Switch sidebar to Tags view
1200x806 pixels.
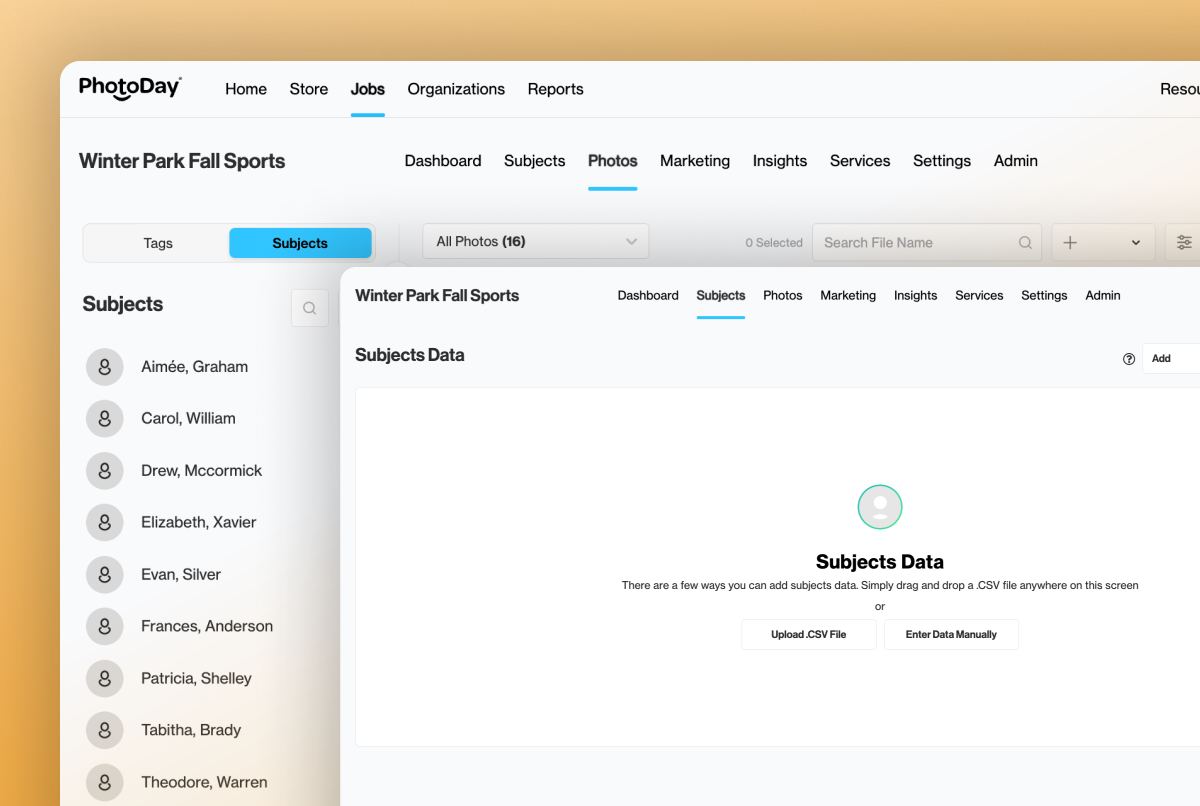click(158, 243)
